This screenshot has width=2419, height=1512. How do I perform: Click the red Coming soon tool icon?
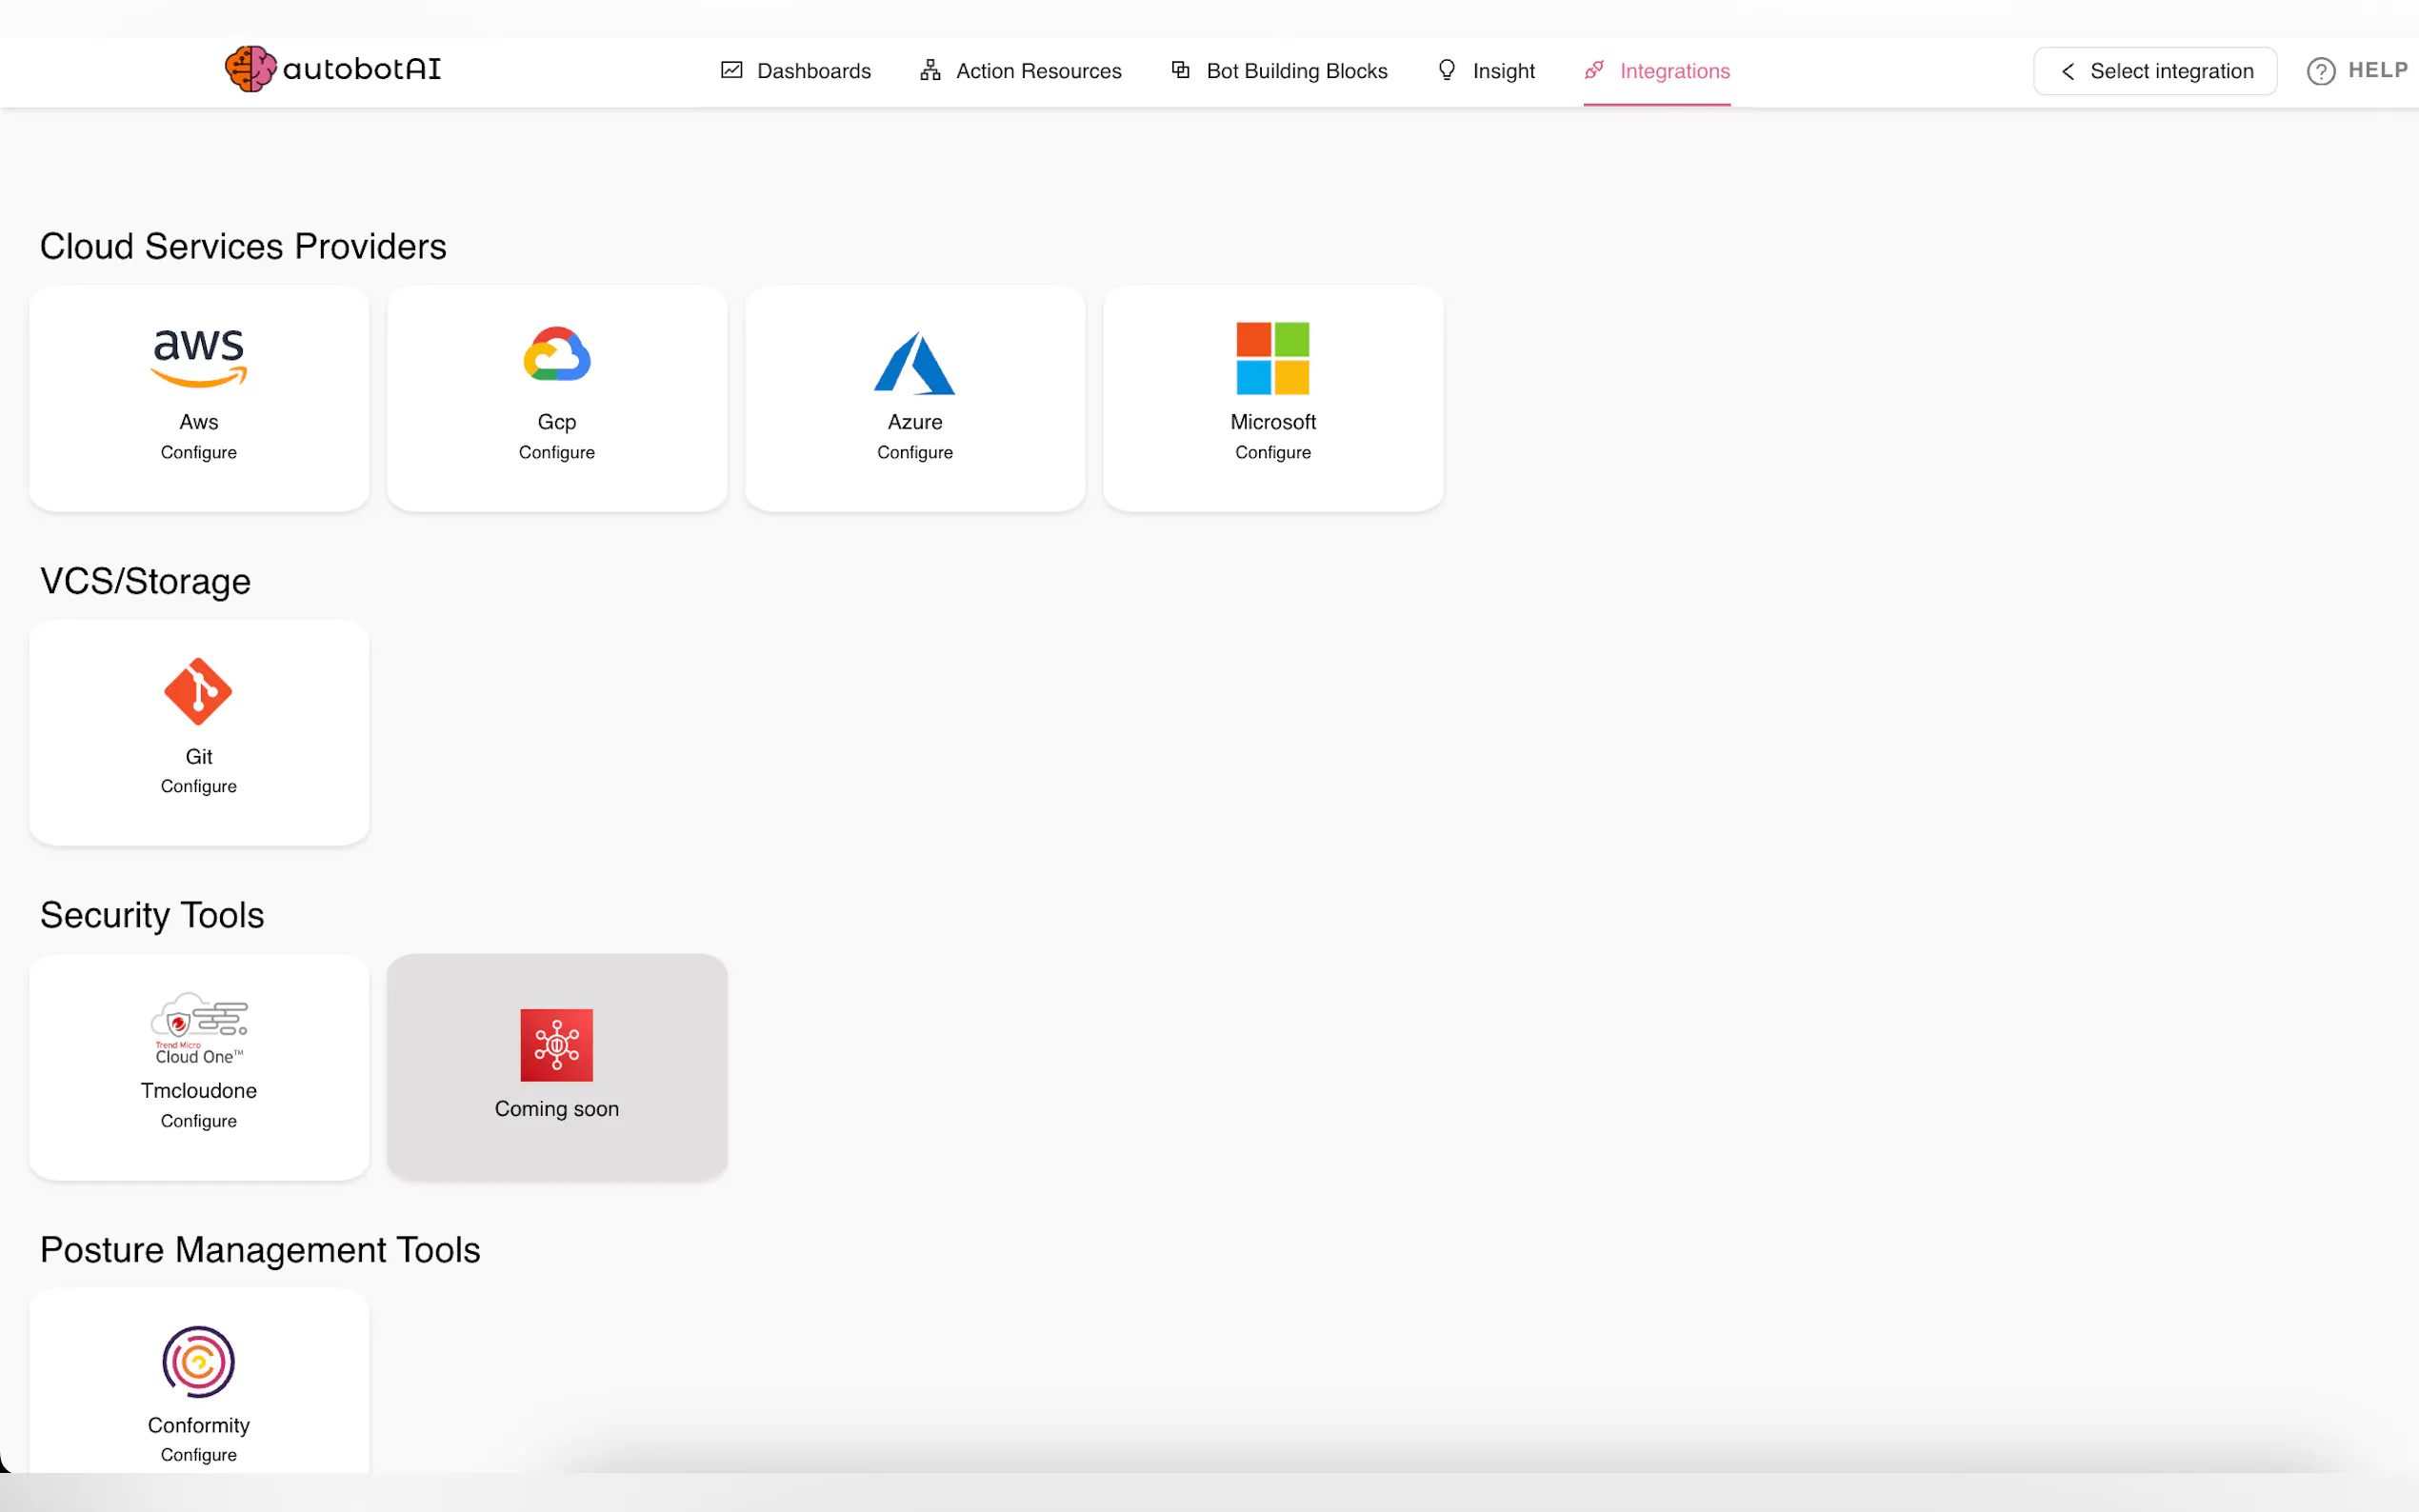(556, 1044)
